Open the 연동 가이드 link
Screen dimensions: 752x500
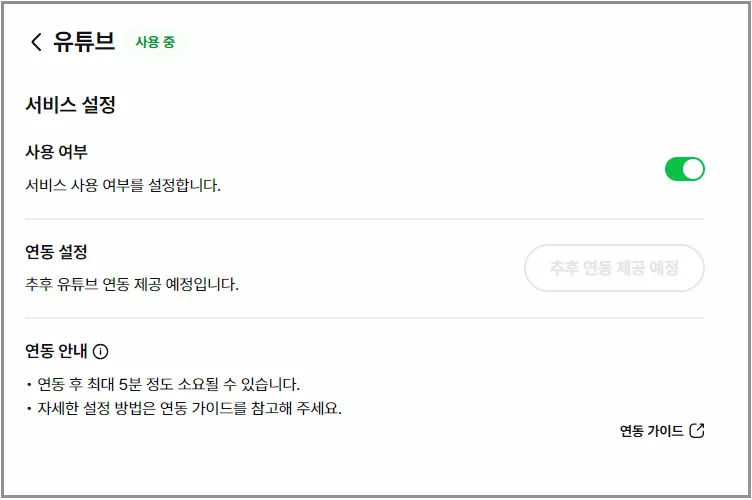tap(662, 430)
